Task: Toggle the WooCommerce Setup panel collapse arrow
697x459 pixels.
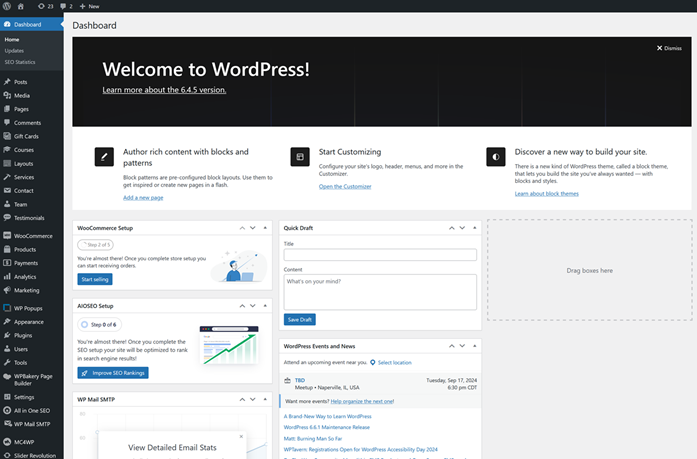Action: point(265,228)
